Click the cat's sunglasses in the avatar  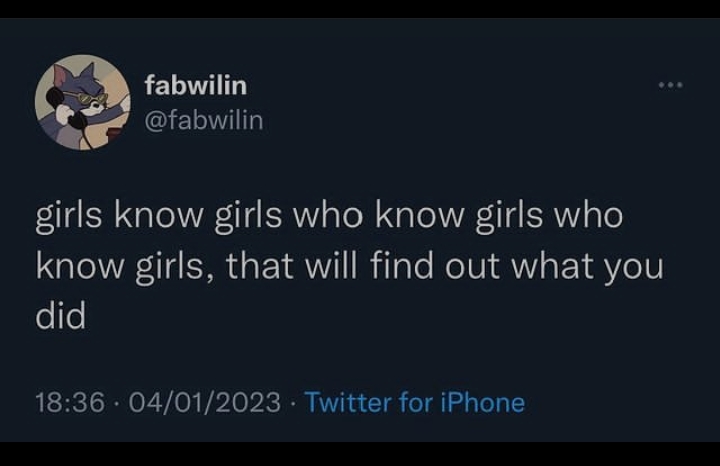tap(91, 99)
